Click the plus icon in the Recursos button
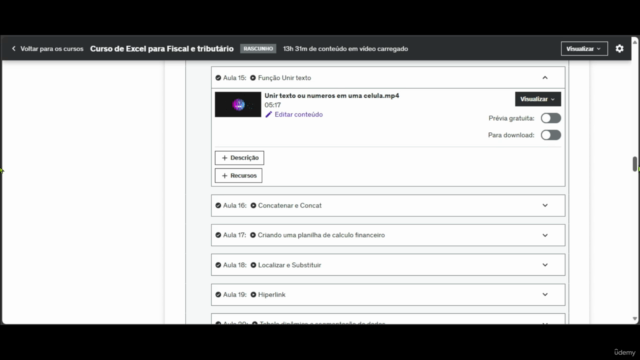 (224, 176)
